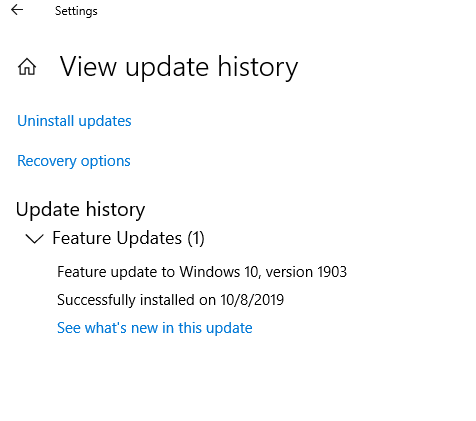Open the Settings home page icon
This screenshot has height=421, width=476.
[x=27, y=67]
